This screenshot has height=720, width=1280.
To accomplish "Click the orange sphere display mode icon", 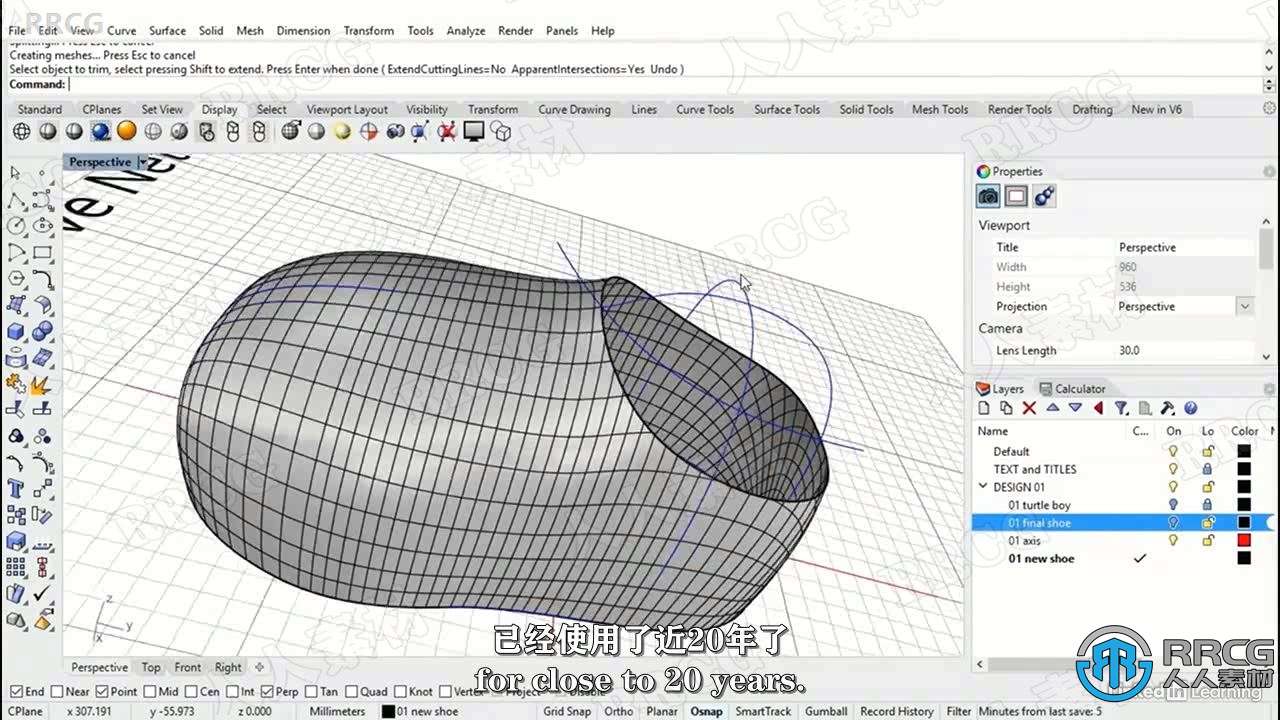I will click(x=126, y=131).
